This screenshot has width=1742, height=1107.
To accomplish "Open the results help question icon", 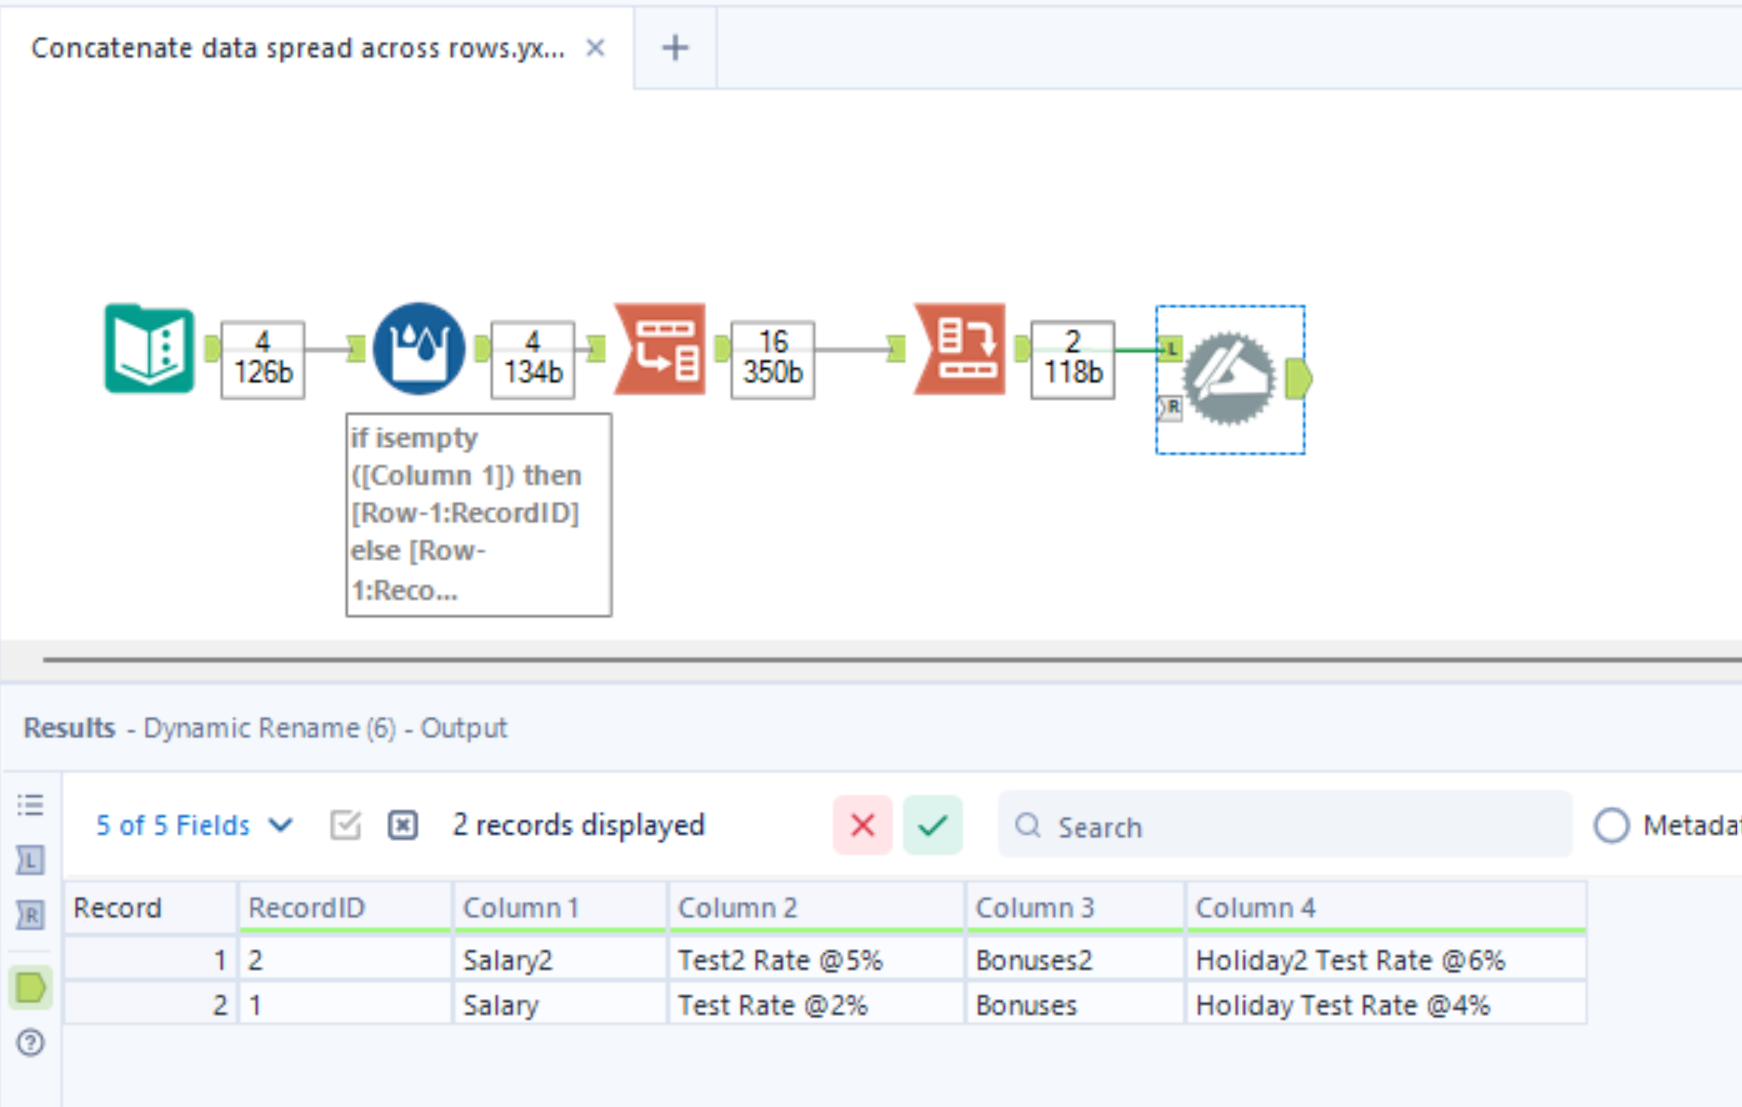I will coord(31,1043).
